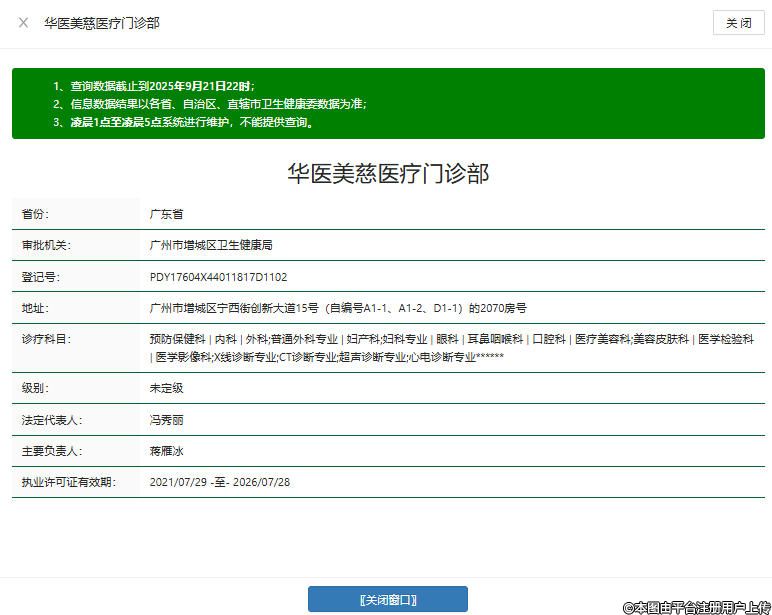Screen dimensions: 772x615
Task: Click the clinic address text
Action: tap(337, 308)
